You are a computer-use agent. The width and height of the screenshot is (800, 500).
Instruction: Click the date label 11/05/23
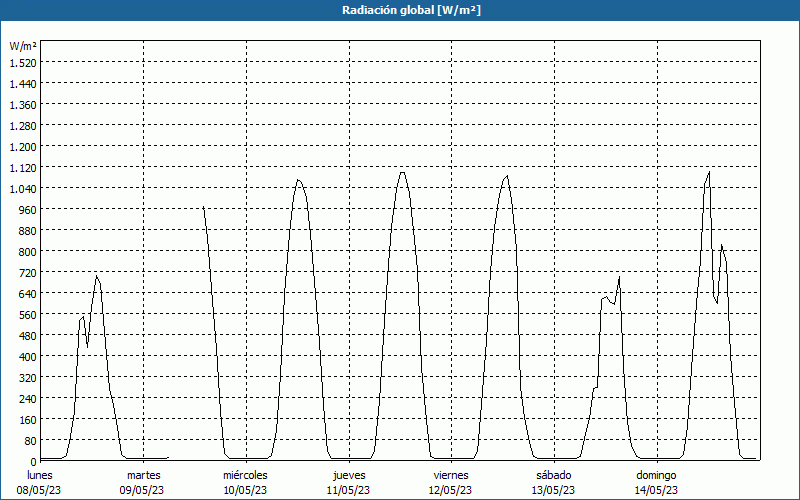[348, 491]
